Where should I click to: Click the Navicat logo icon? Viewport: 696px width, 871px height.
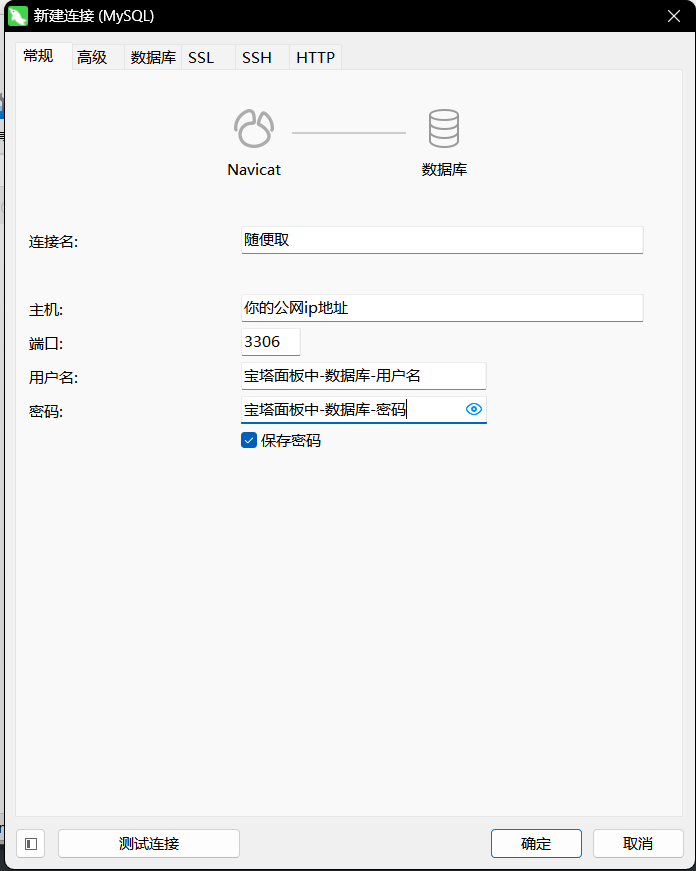(x=254, y=128)
